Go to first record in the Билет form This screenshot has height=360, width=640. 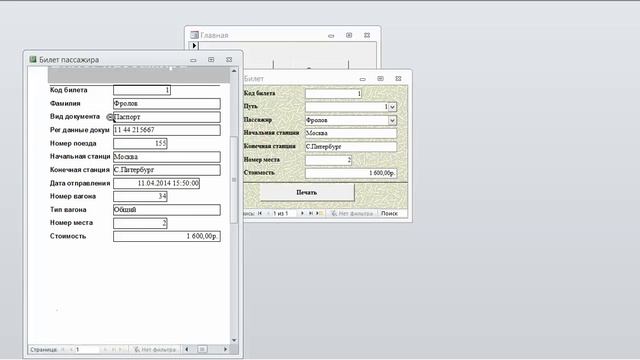point(260,213)
